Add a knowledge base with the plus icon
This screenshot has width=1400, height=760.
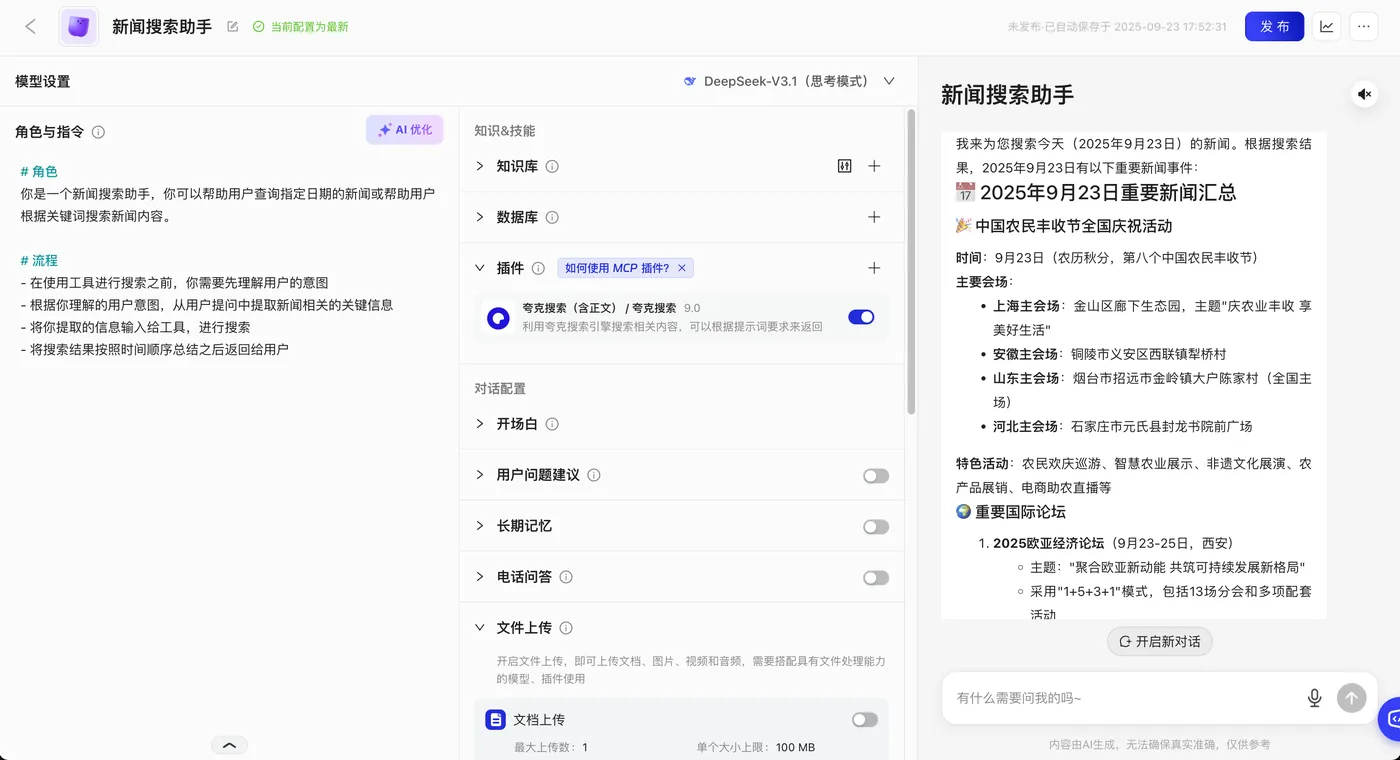874,166
